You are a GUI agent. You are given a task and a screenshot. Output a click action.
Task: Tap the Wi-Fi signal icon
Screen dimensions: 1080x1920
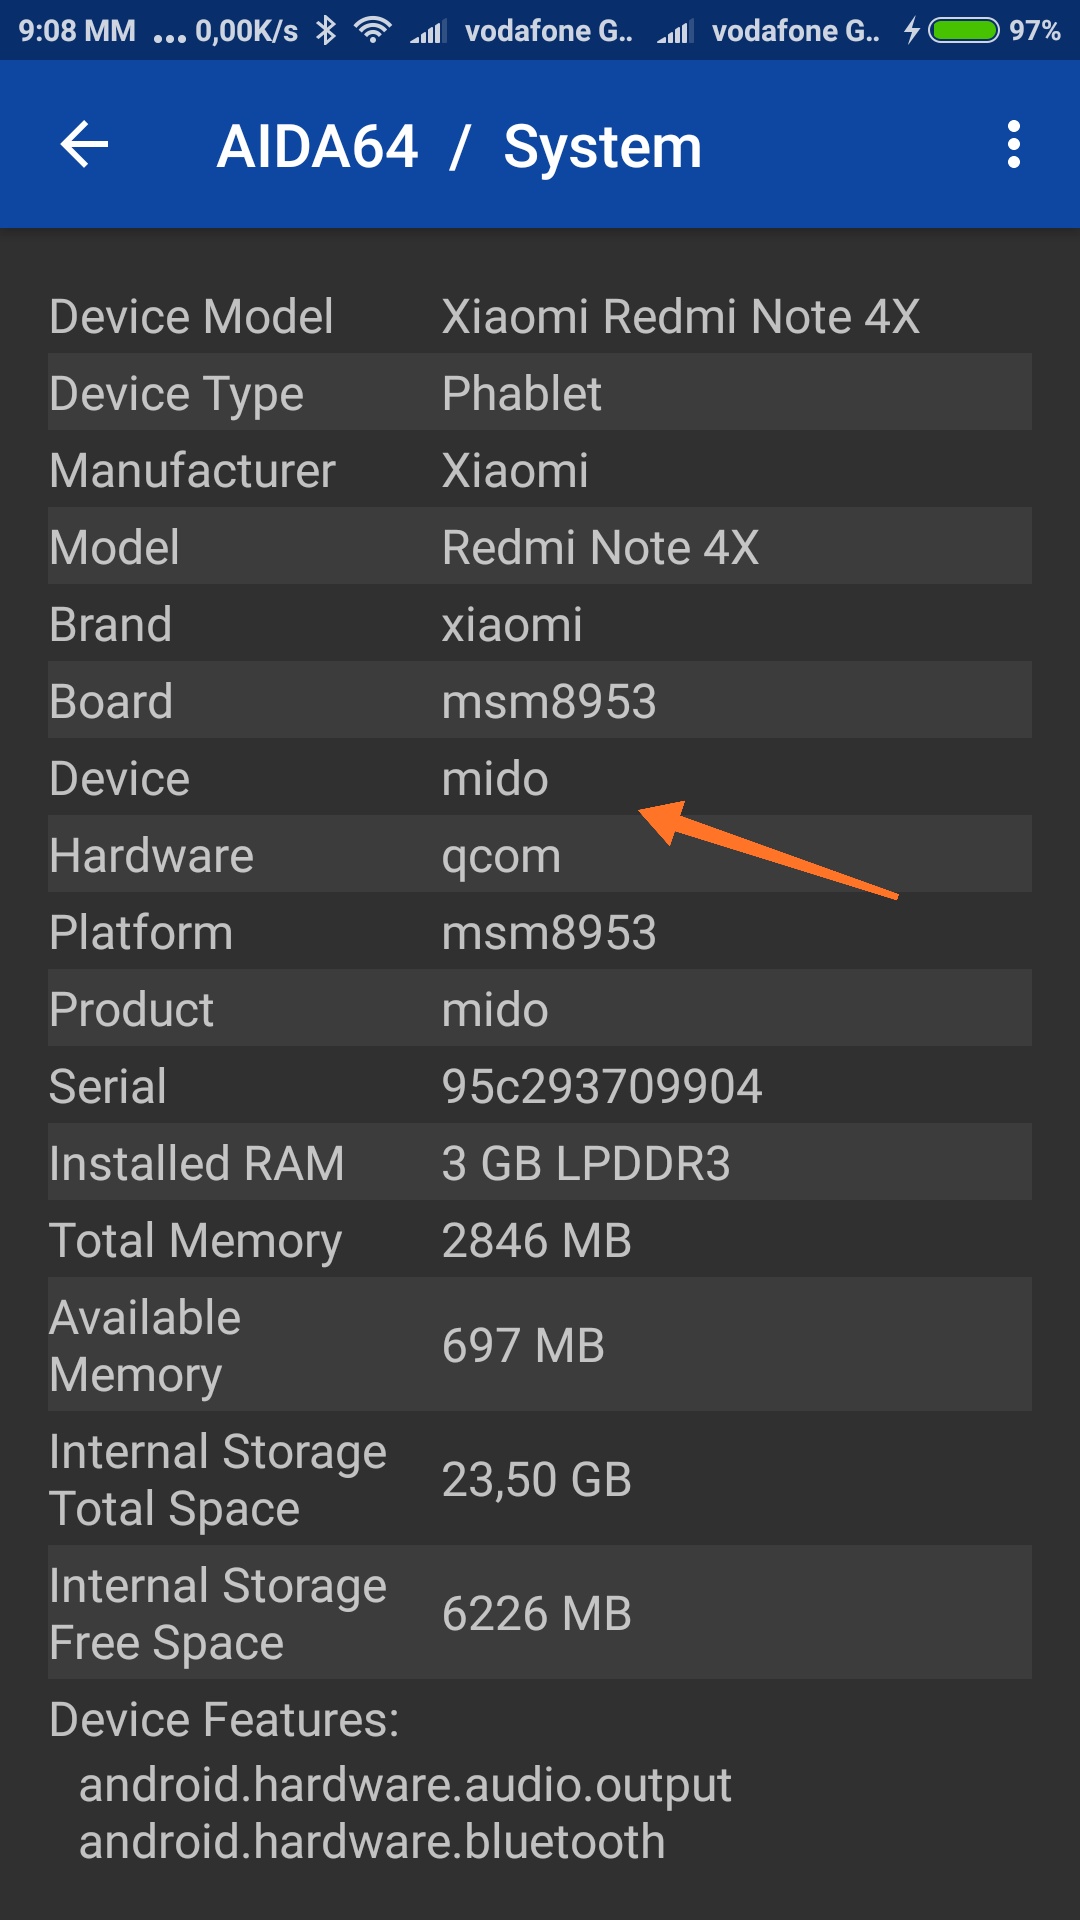click(x=373, y=31)
